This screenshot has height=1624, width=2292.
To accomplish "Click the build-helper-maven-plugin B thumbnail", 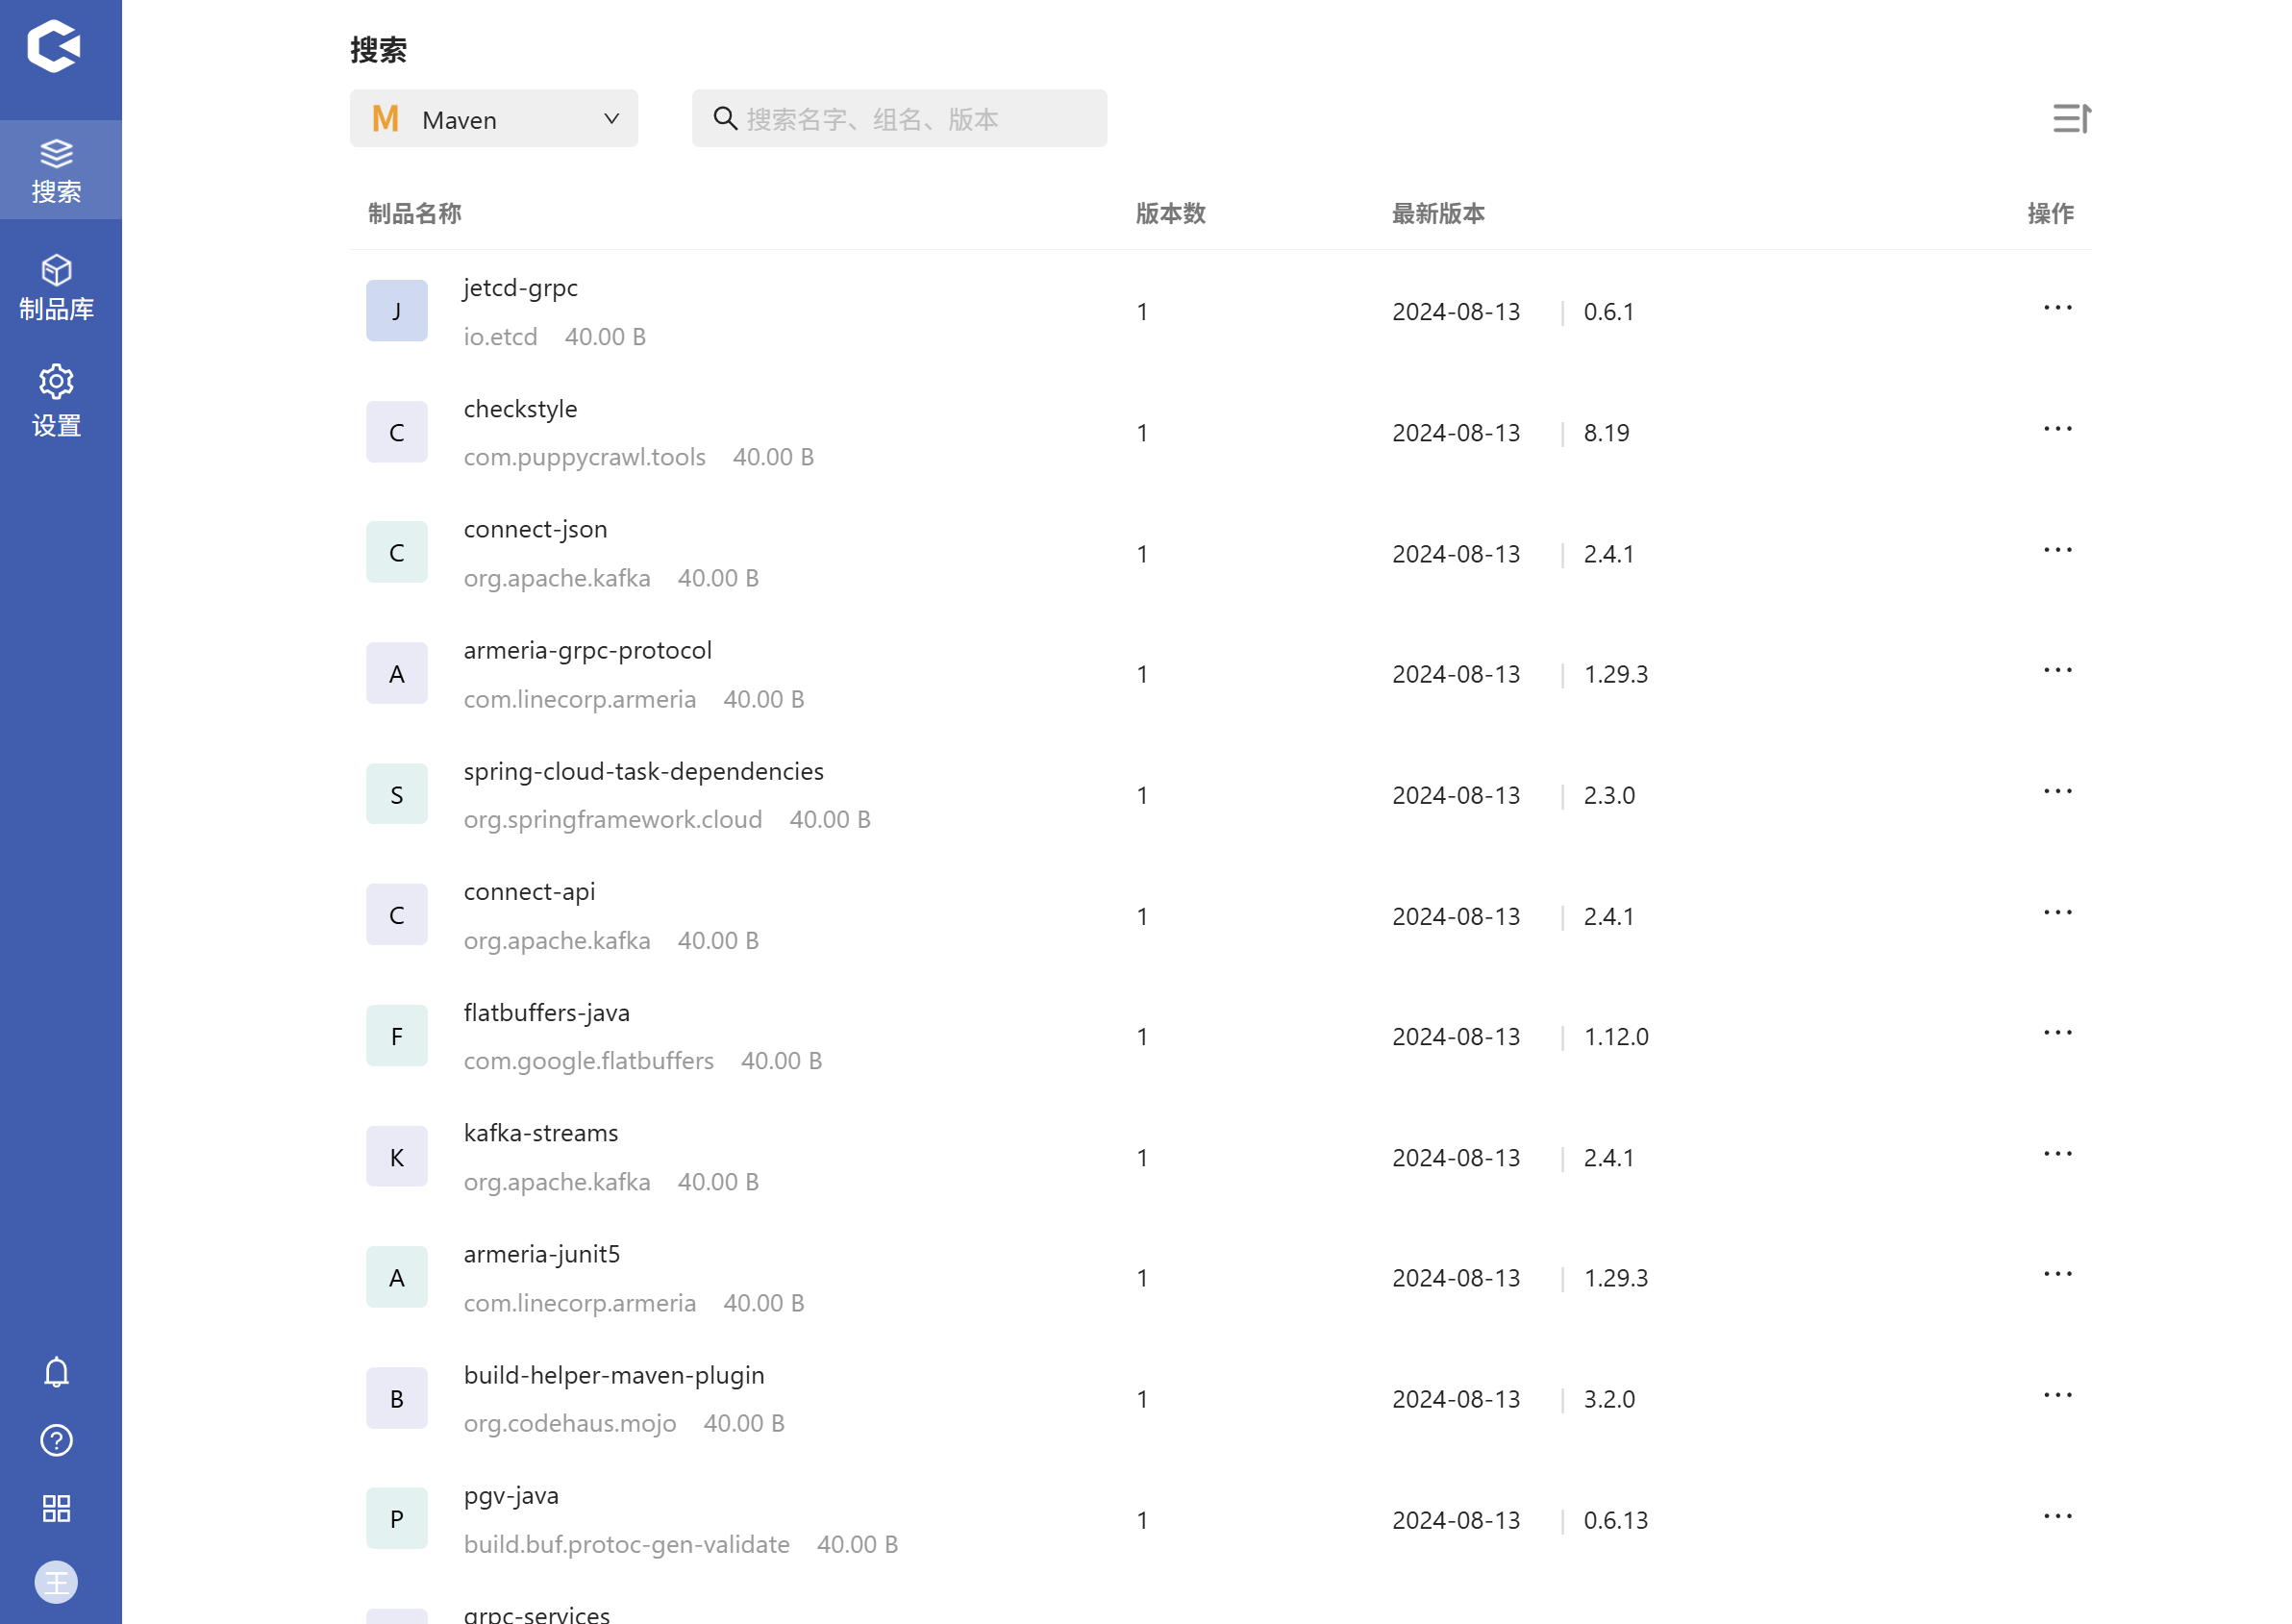I will (397, 1398).
